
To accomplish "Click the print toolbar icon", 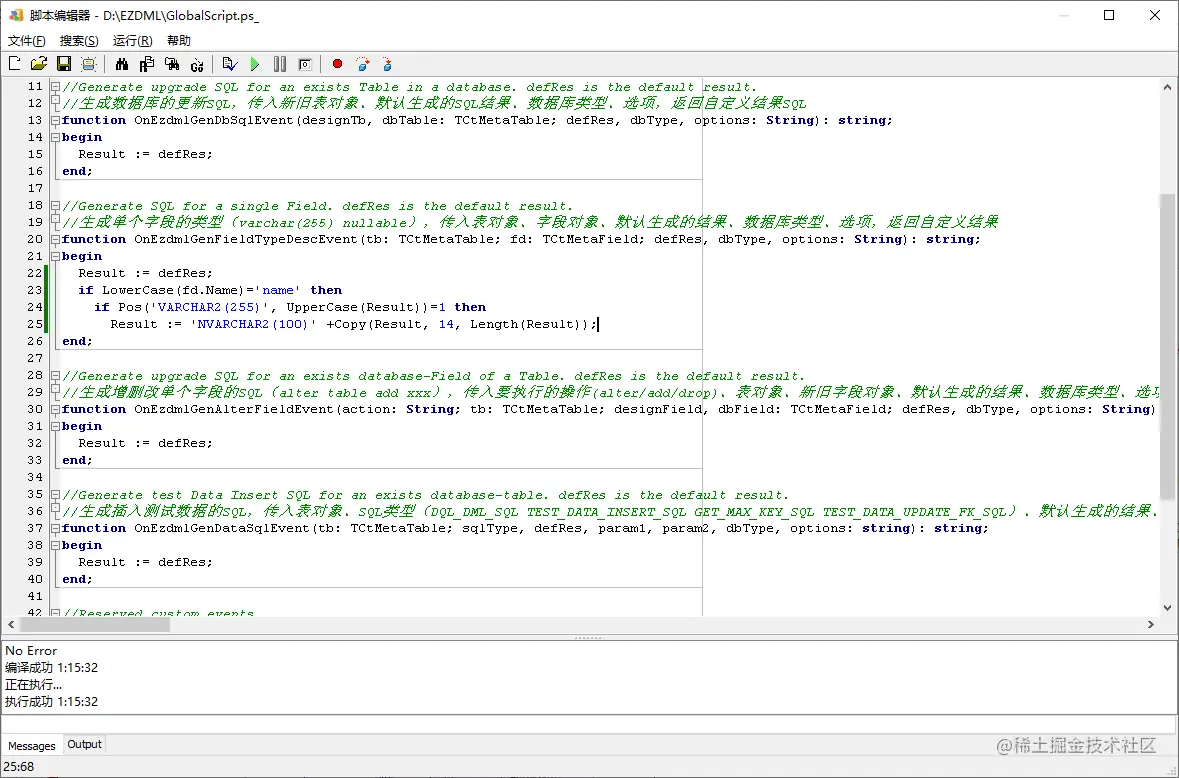I will tap(89, 64).
